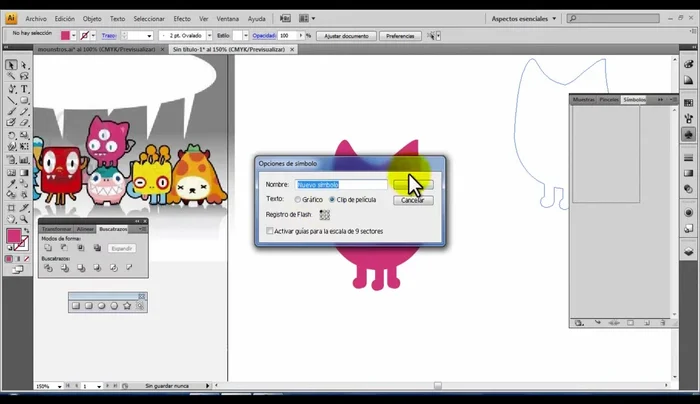
Task: Select the Selection arrow tool
Action: point(11,65)
